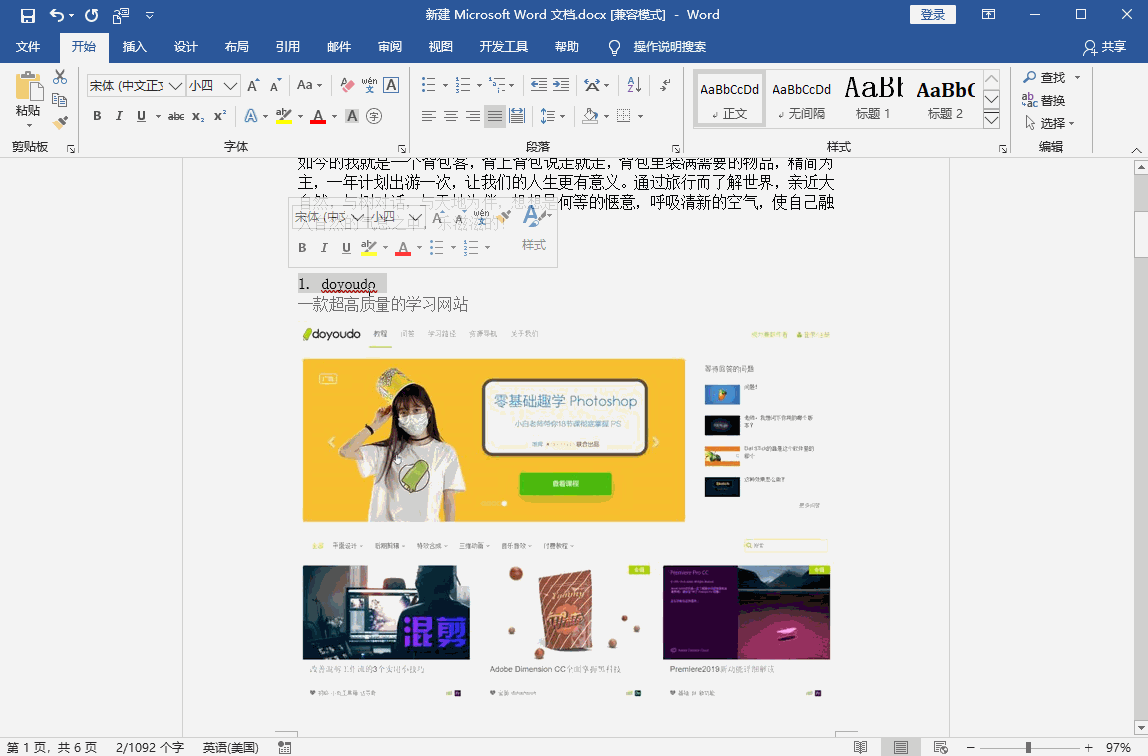1148x756 pixels.
Task: Toggle subscript formatting
Action: (x=197, y=115)
